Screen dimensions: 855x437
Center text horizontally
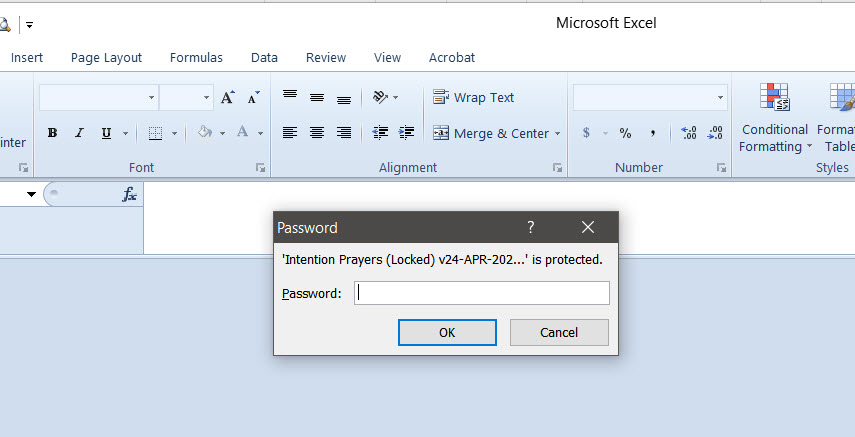pos(317,133)
